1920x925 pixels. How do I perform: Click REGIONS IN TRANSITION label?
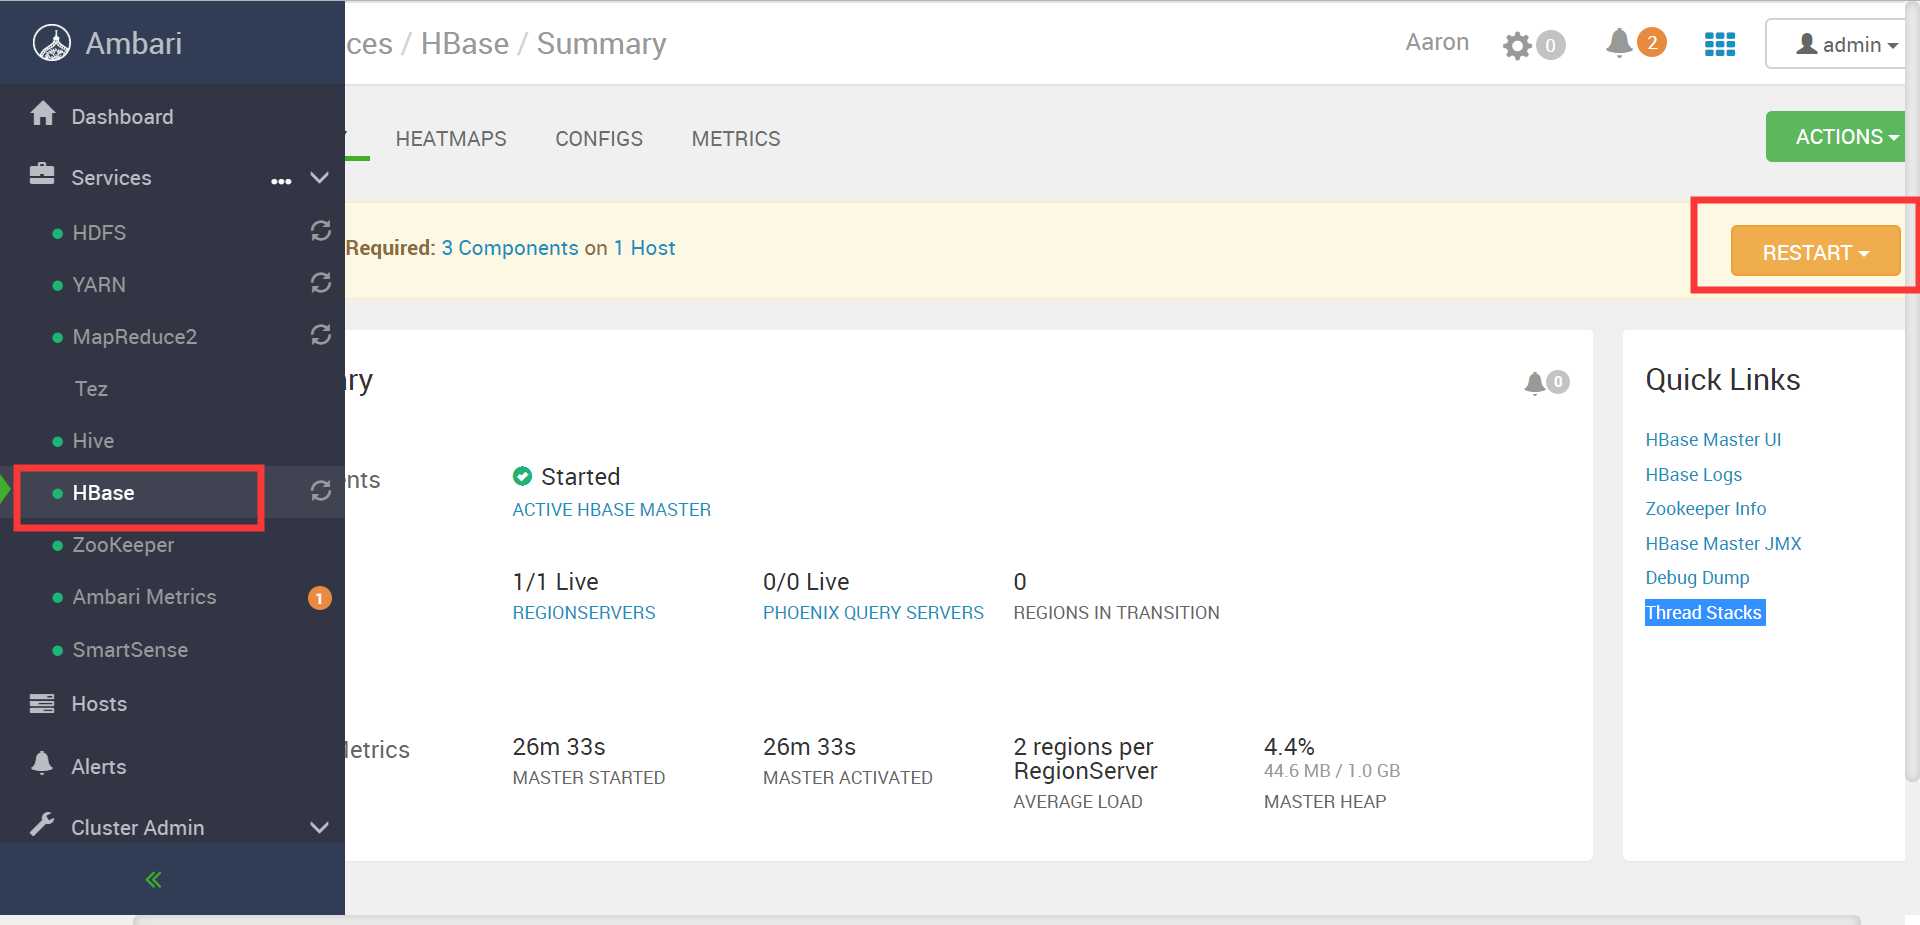point(1116,613)
